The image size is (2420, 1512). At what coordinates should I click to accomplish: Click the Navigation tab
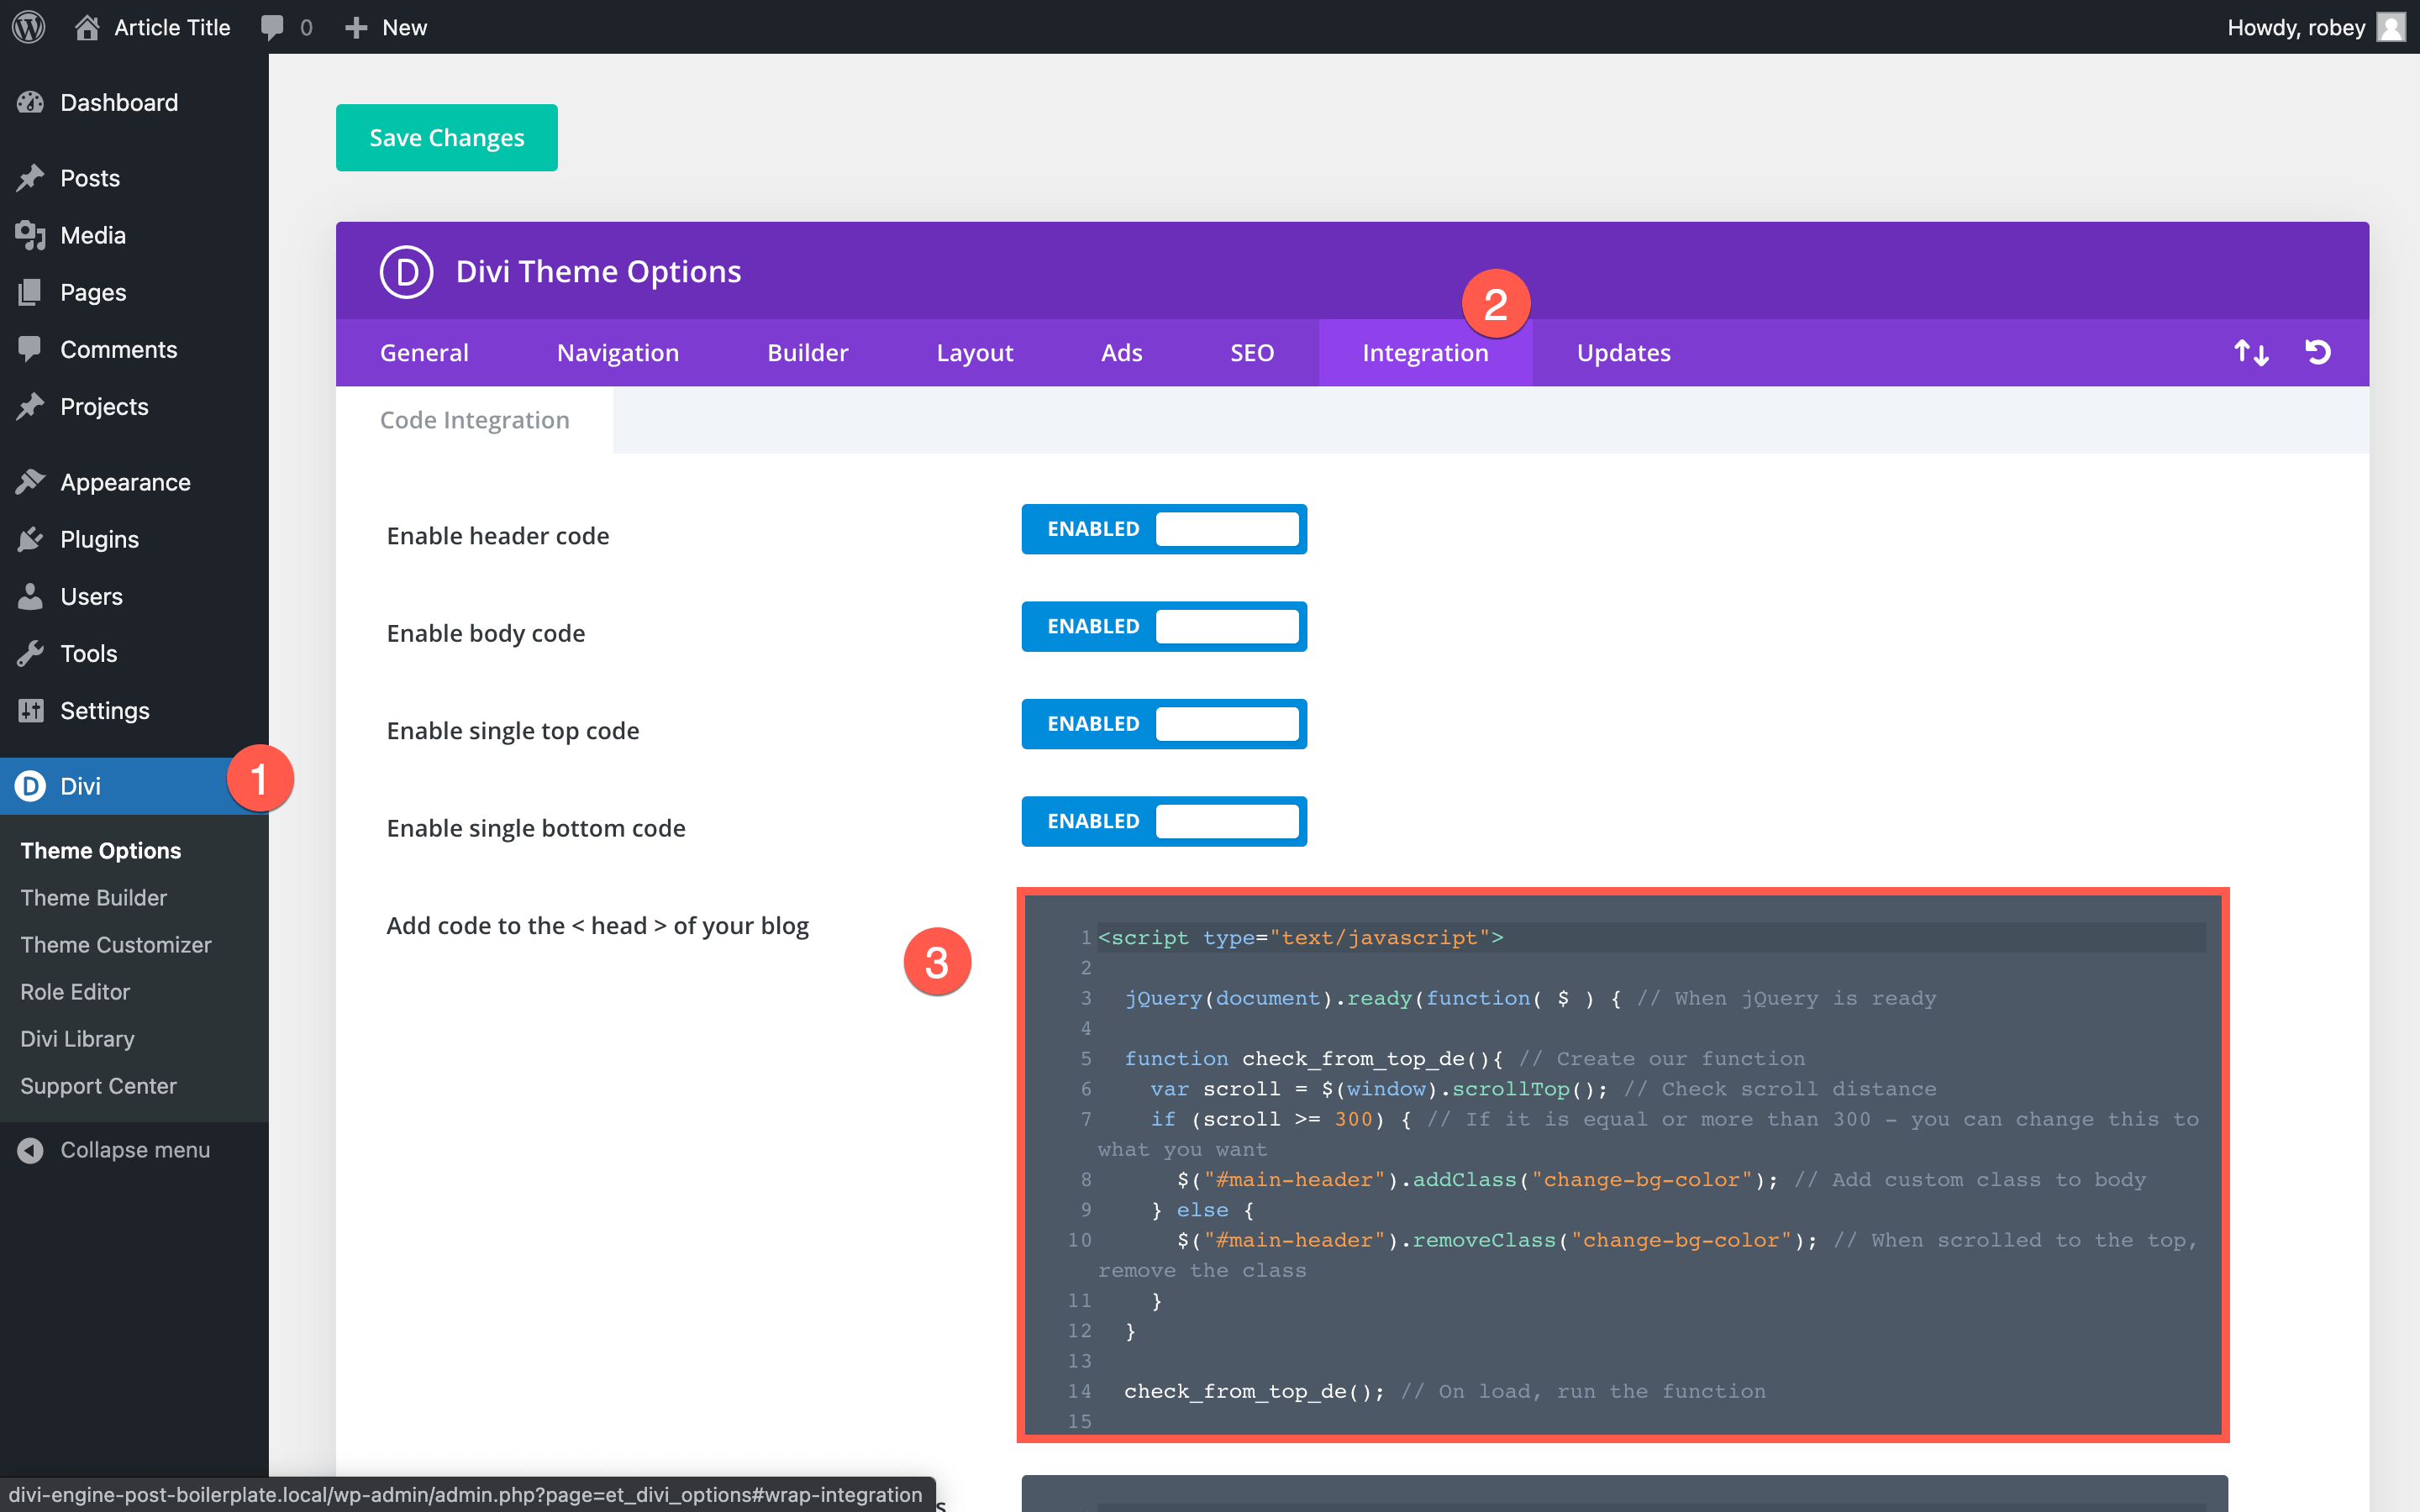(618, 354)
